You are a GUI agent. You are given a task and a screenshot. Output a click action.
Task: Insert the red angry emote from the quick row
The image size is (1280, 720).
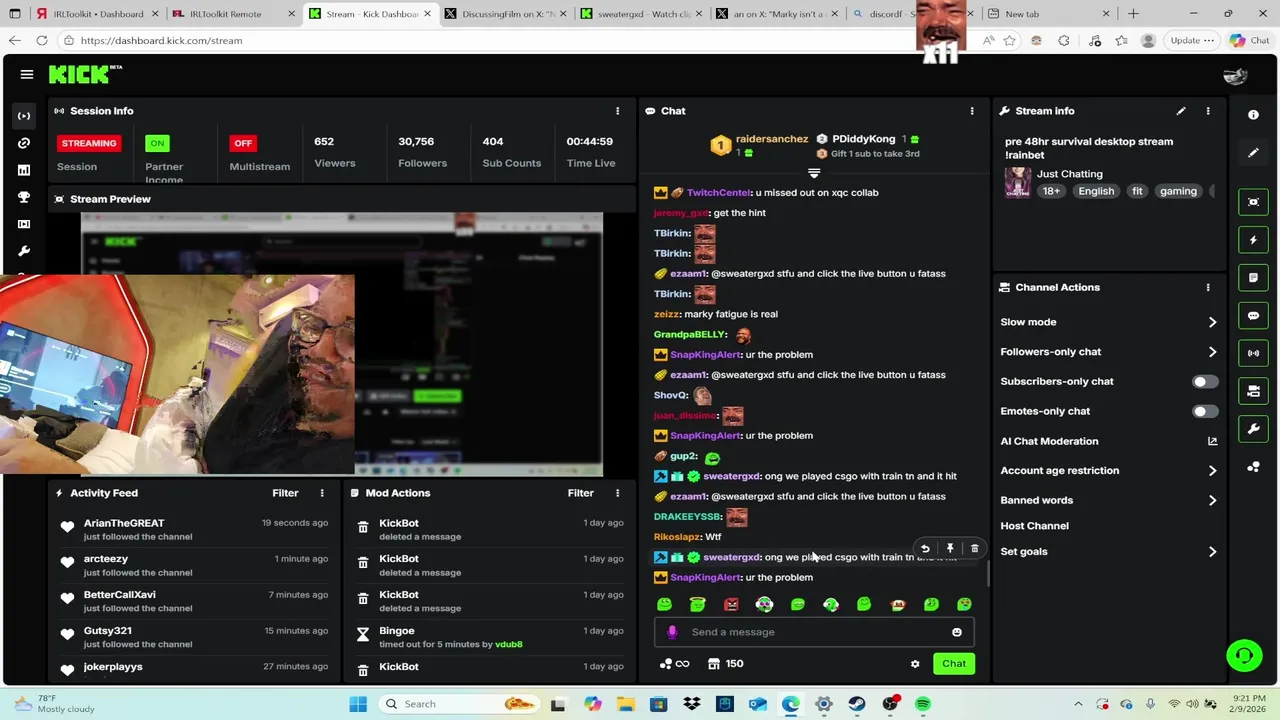tap(731, 604)
